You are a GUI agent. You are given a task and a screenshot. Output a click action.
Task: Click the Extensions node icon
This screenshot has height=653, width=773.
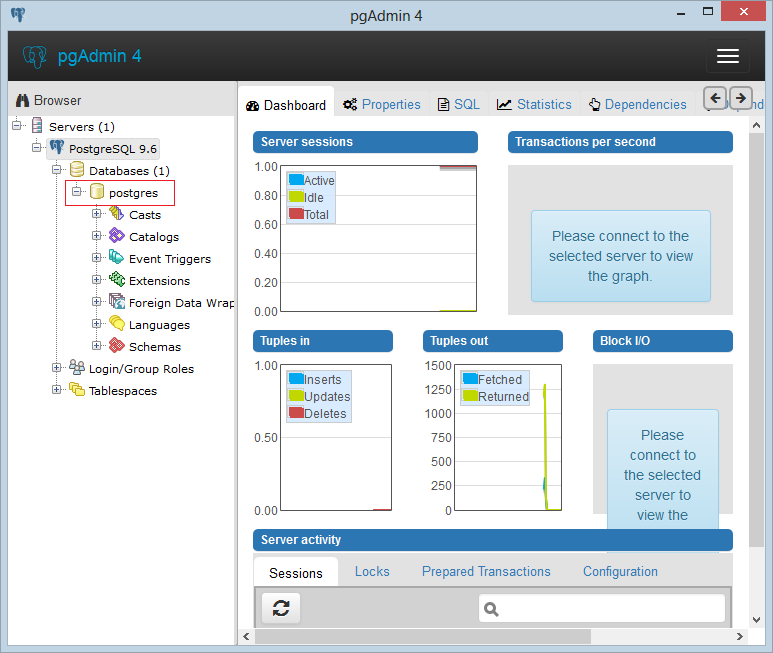pos(117,279)
